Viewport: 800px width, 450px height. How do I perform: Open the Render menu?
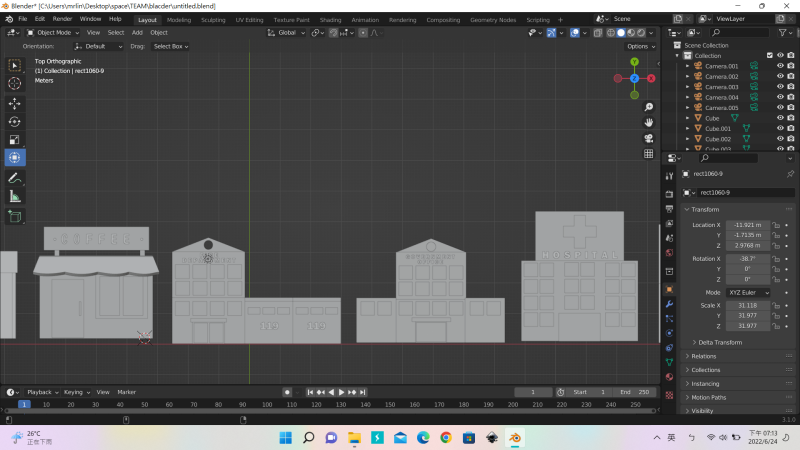[62, 19]
